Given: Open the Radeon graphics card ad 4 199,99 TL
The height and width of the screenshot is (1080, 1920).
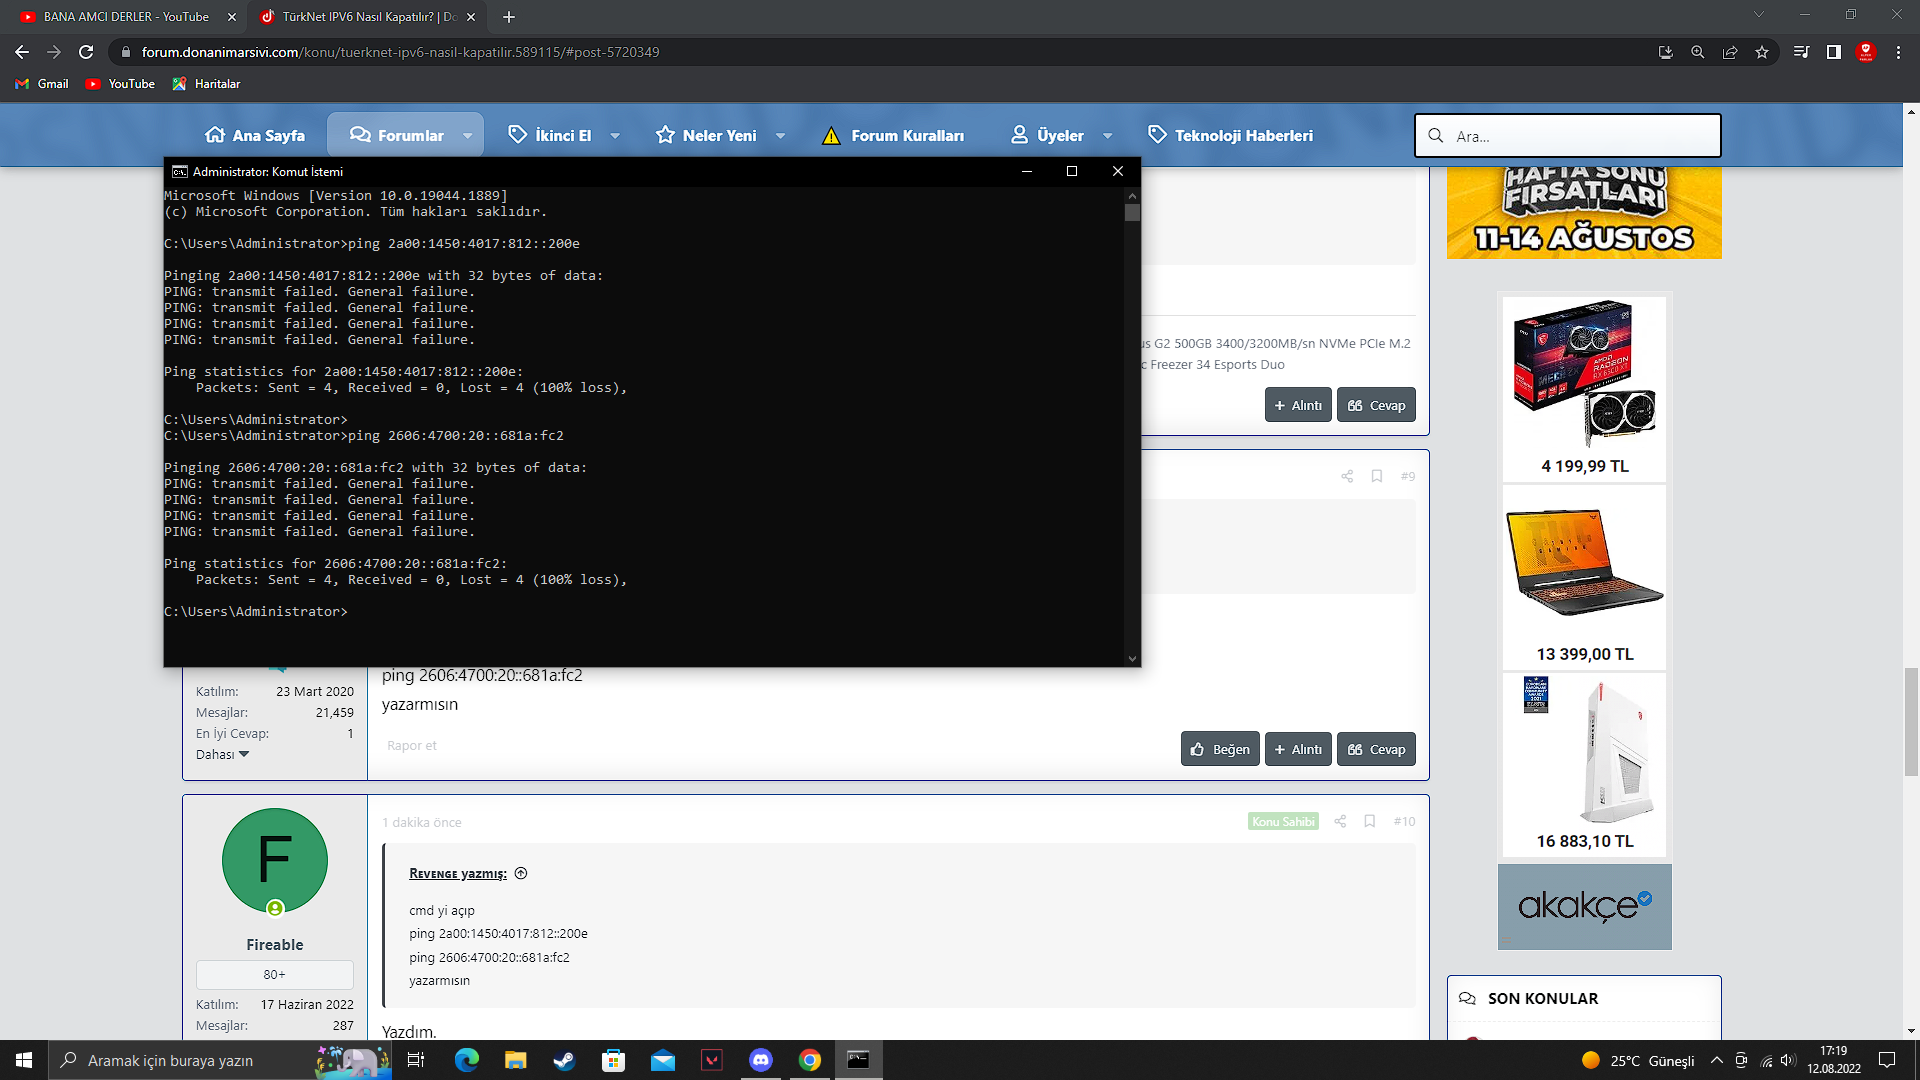Looking at the screenshot, I should (1584, 388).
